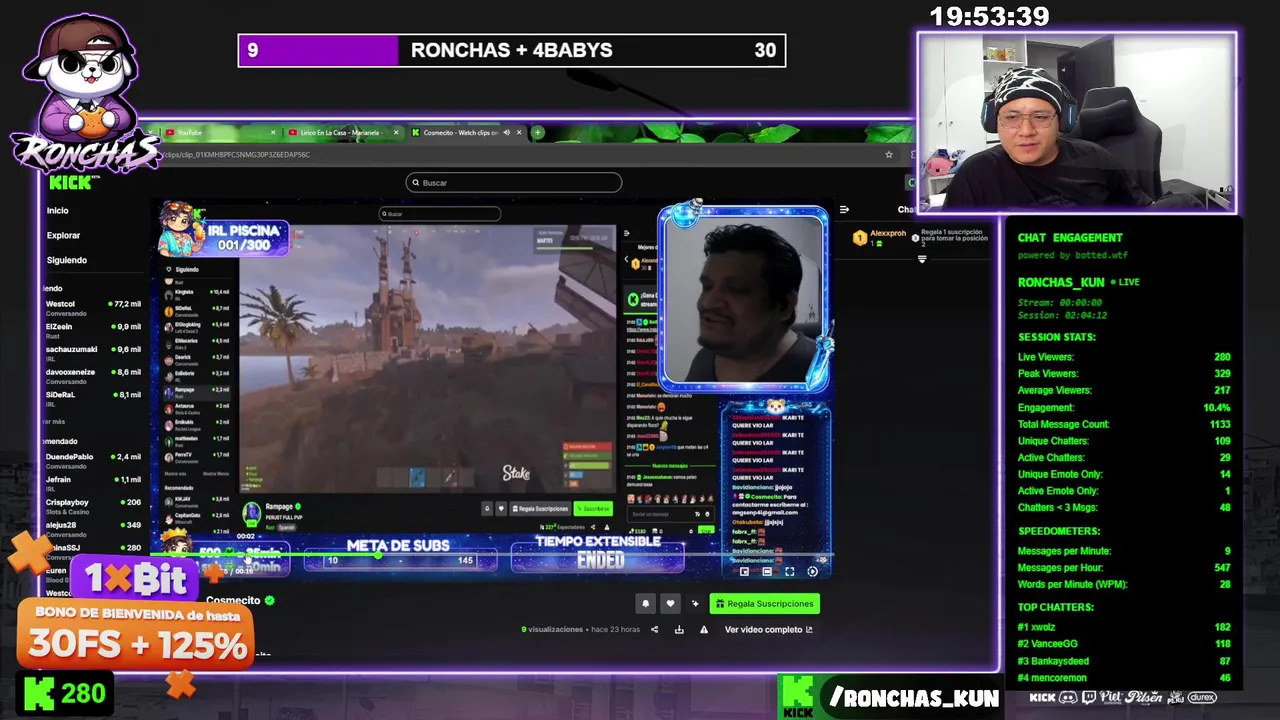Close the Cosmecito Kick tab
This screenshot has height=720, width=1280.
519,132
